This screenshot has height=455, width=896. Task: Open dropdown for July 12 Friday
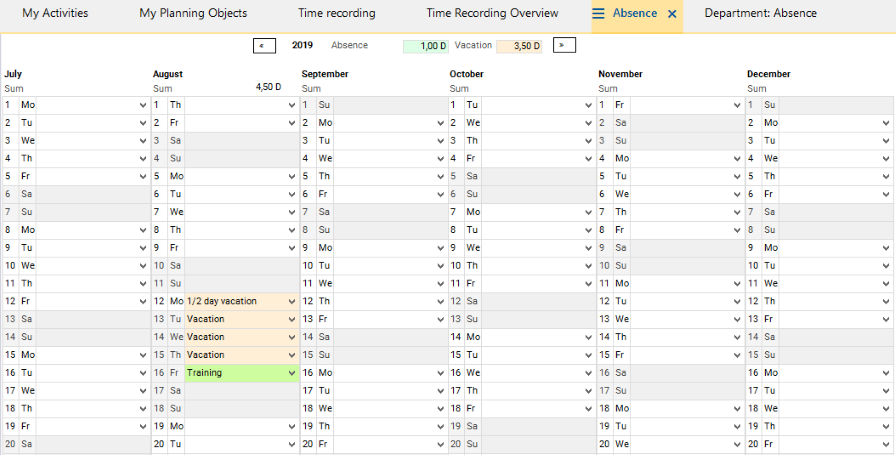pos(143,301)
